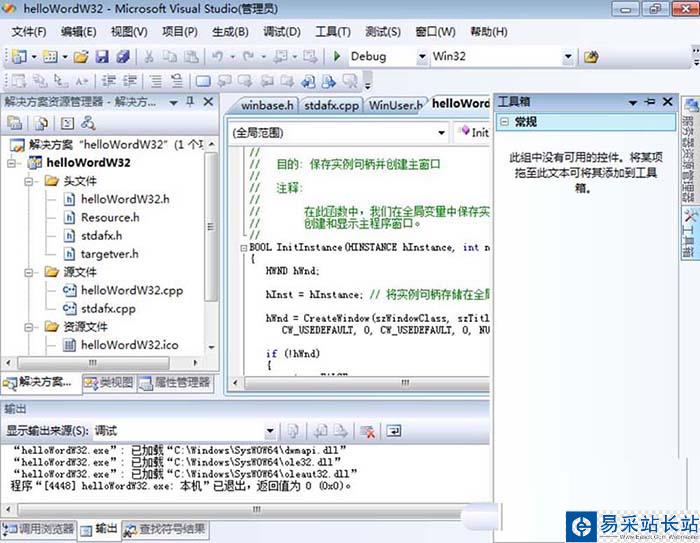Toggle auto-hide pin on the Toolbox panel

(650, 102)
